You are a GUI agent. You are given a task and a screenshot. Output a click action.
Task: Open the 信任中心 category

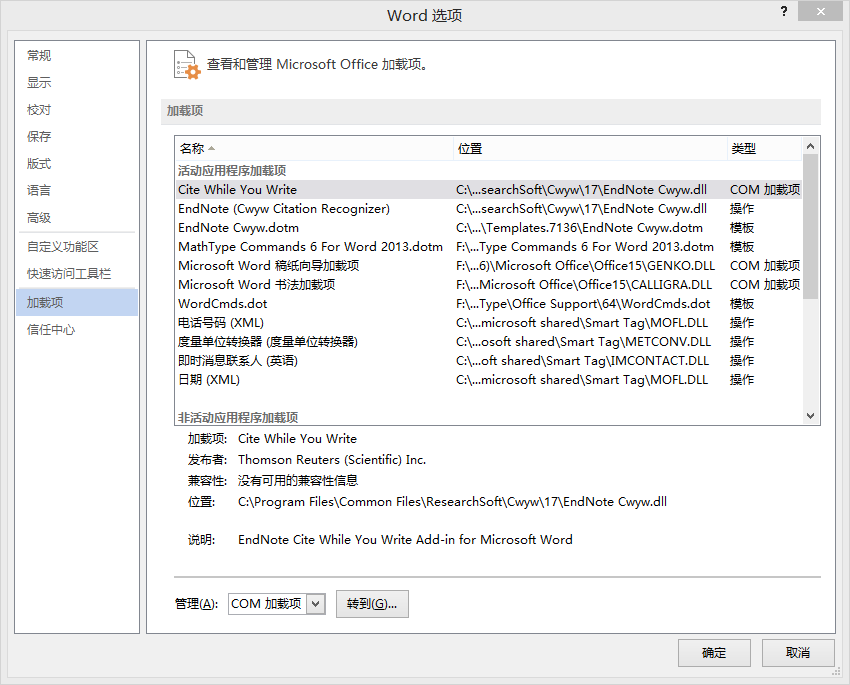(76, 329)
